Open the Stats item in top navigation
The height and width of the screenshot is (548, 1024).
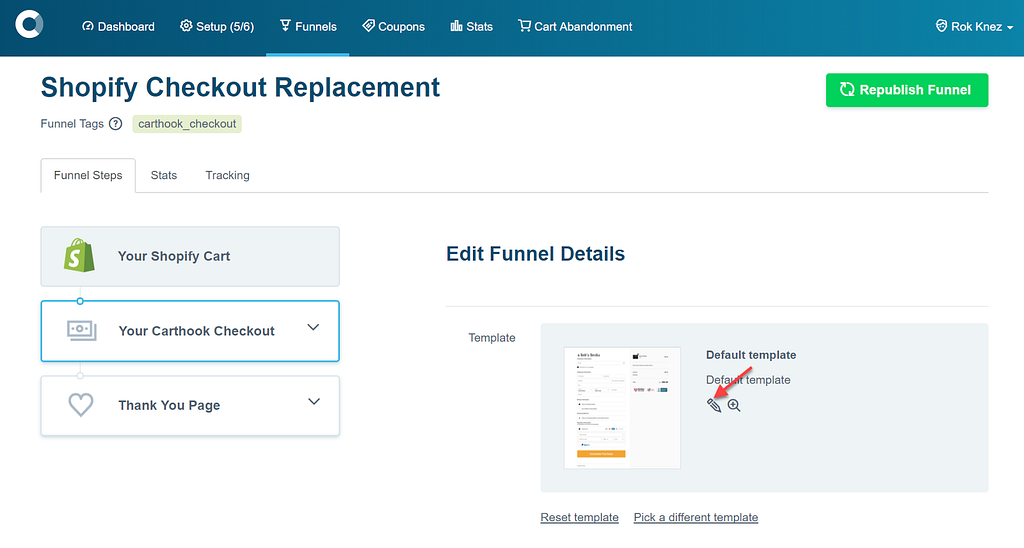click(472, 27)
